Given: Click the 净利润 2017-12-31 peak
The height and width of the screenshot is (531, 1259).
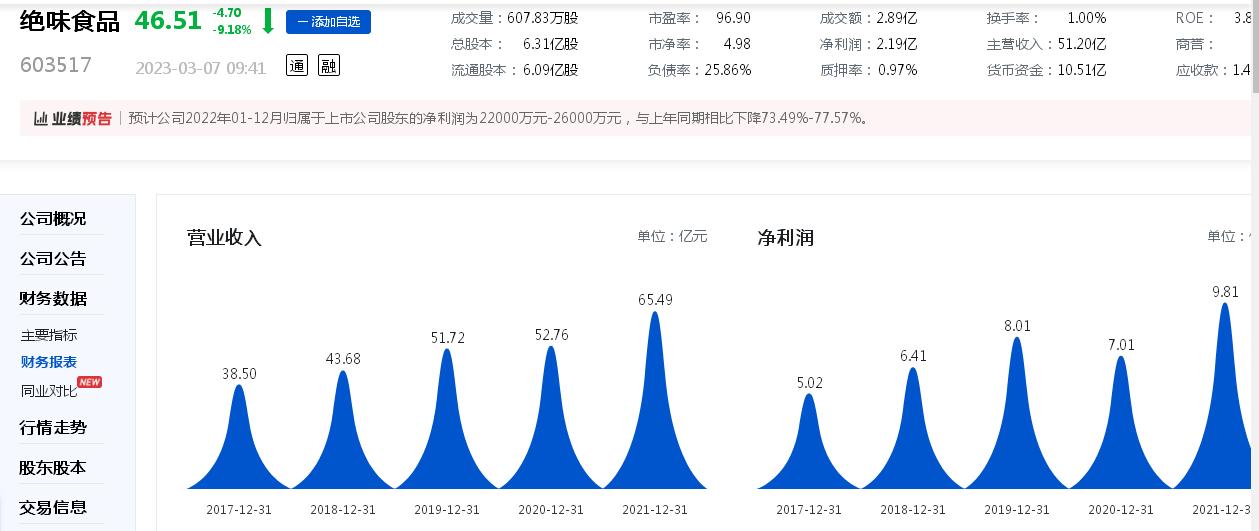Looking at the screenshot, I should point(809,442).
